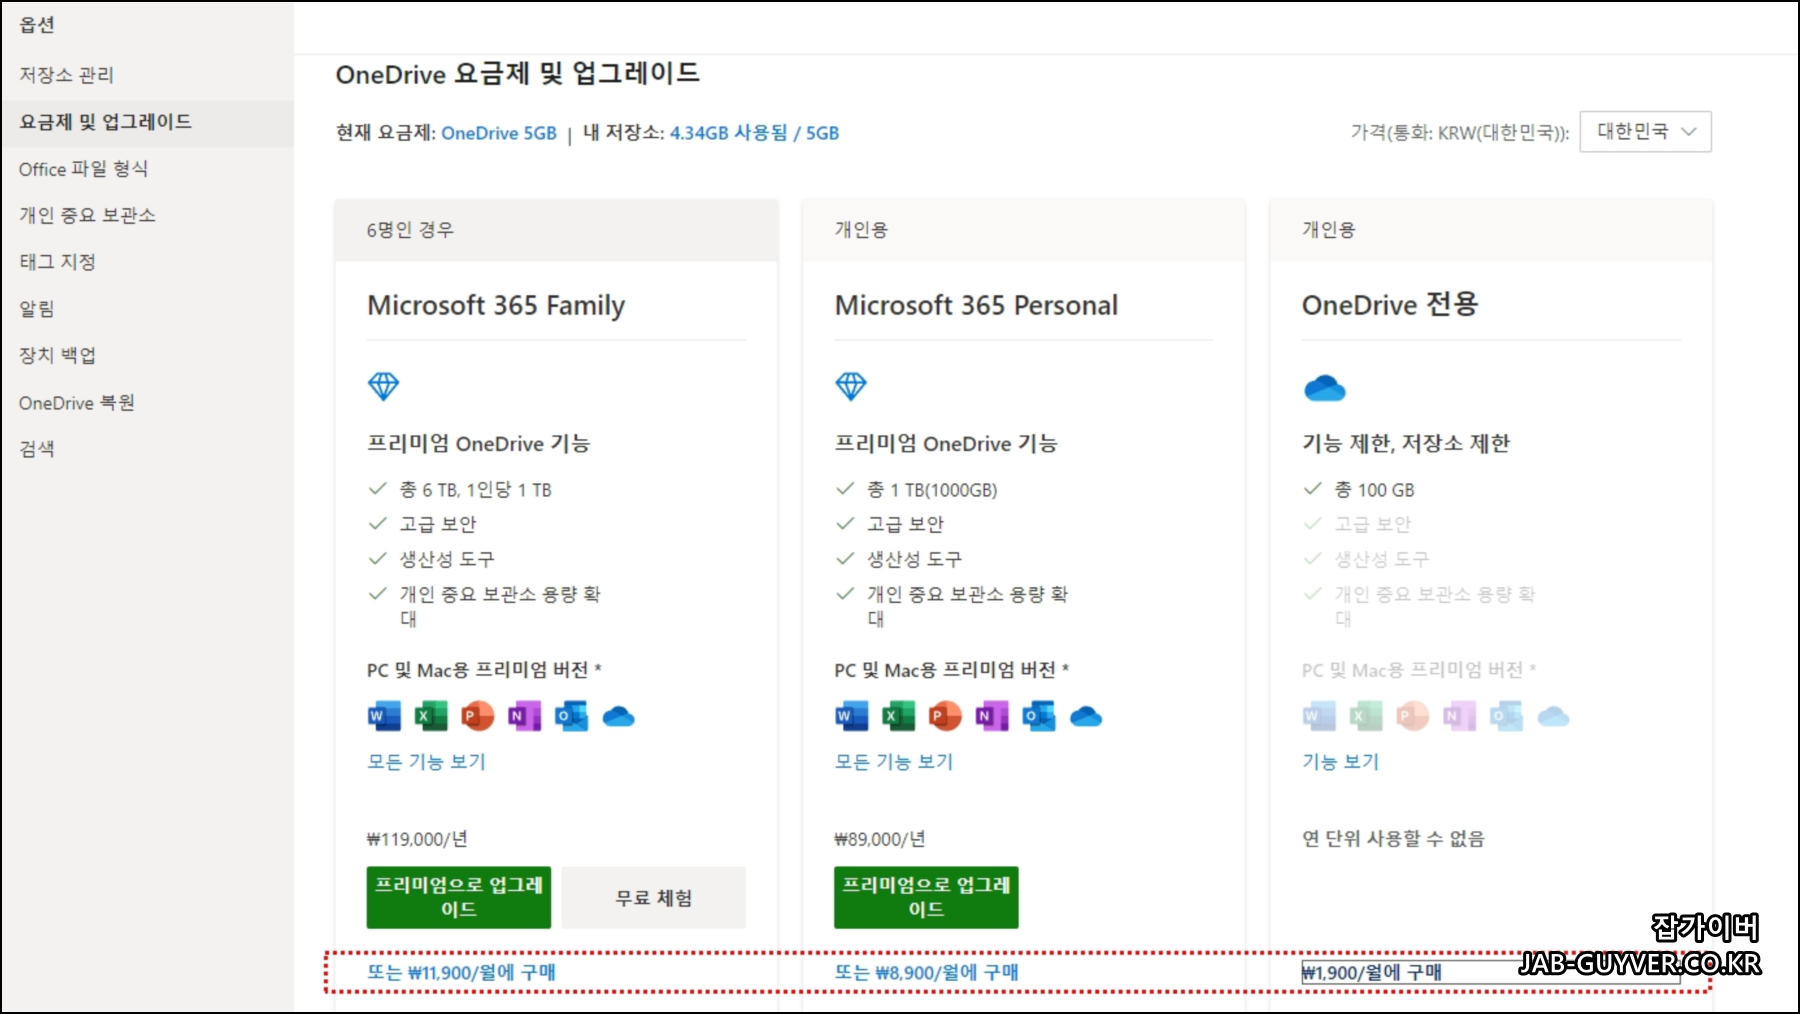
Task: Click 기능 보기 link in OneDrive 전용 card
Action: [1341, 762]
